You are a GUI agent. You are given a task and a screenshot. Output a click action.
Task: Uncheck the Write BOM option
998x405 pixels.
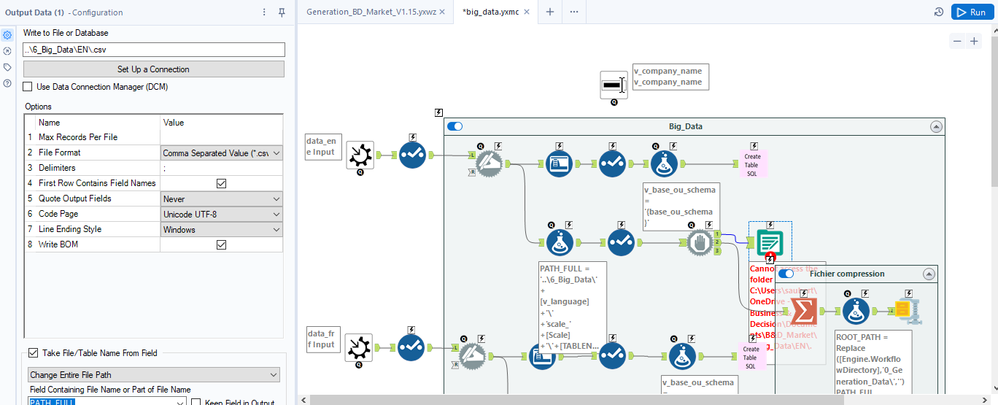click(221, 245)
